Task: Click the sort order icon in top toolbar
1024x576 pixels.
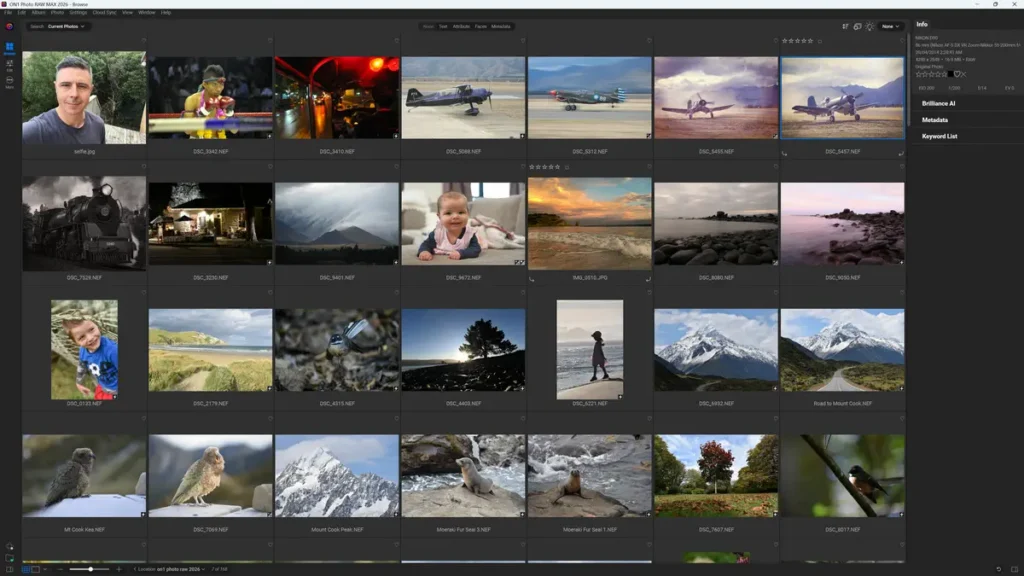Action: point(845,26)
